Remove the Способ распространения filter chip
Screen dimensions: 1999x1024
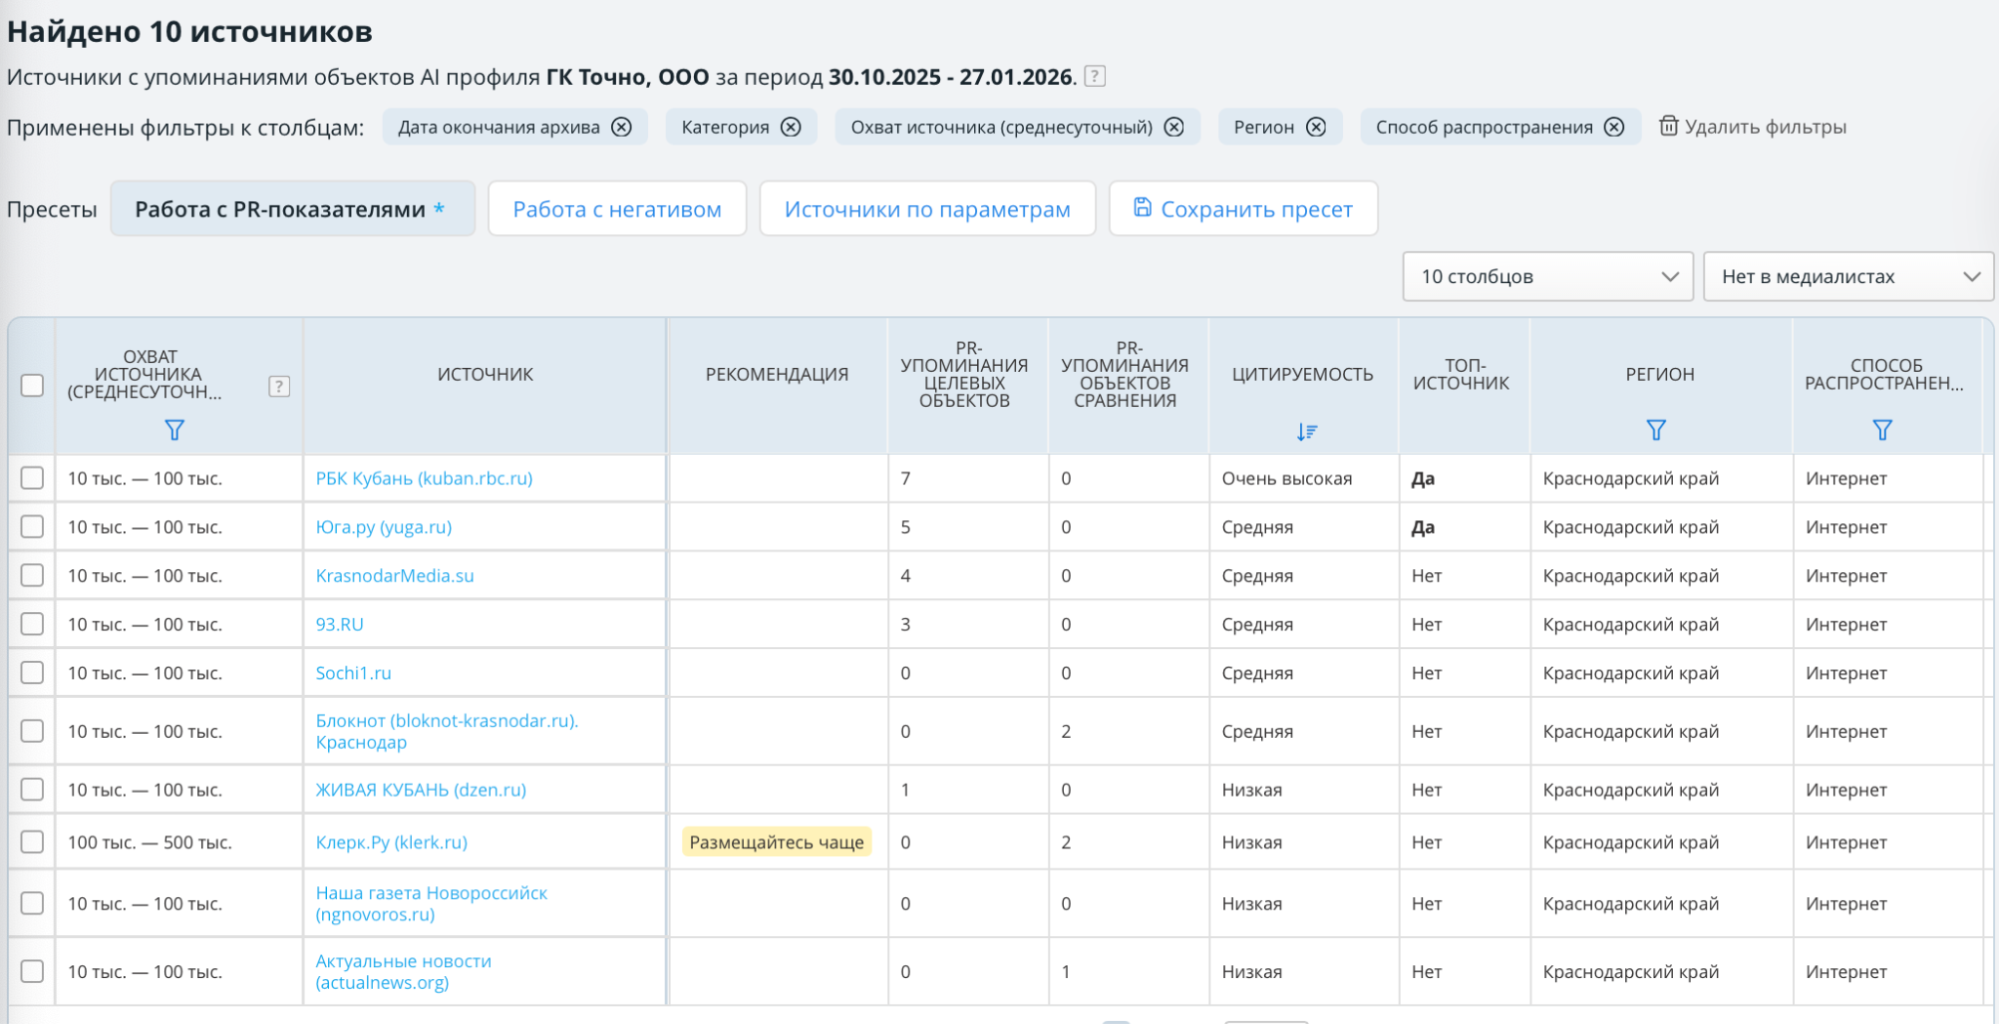point(1614,127)
